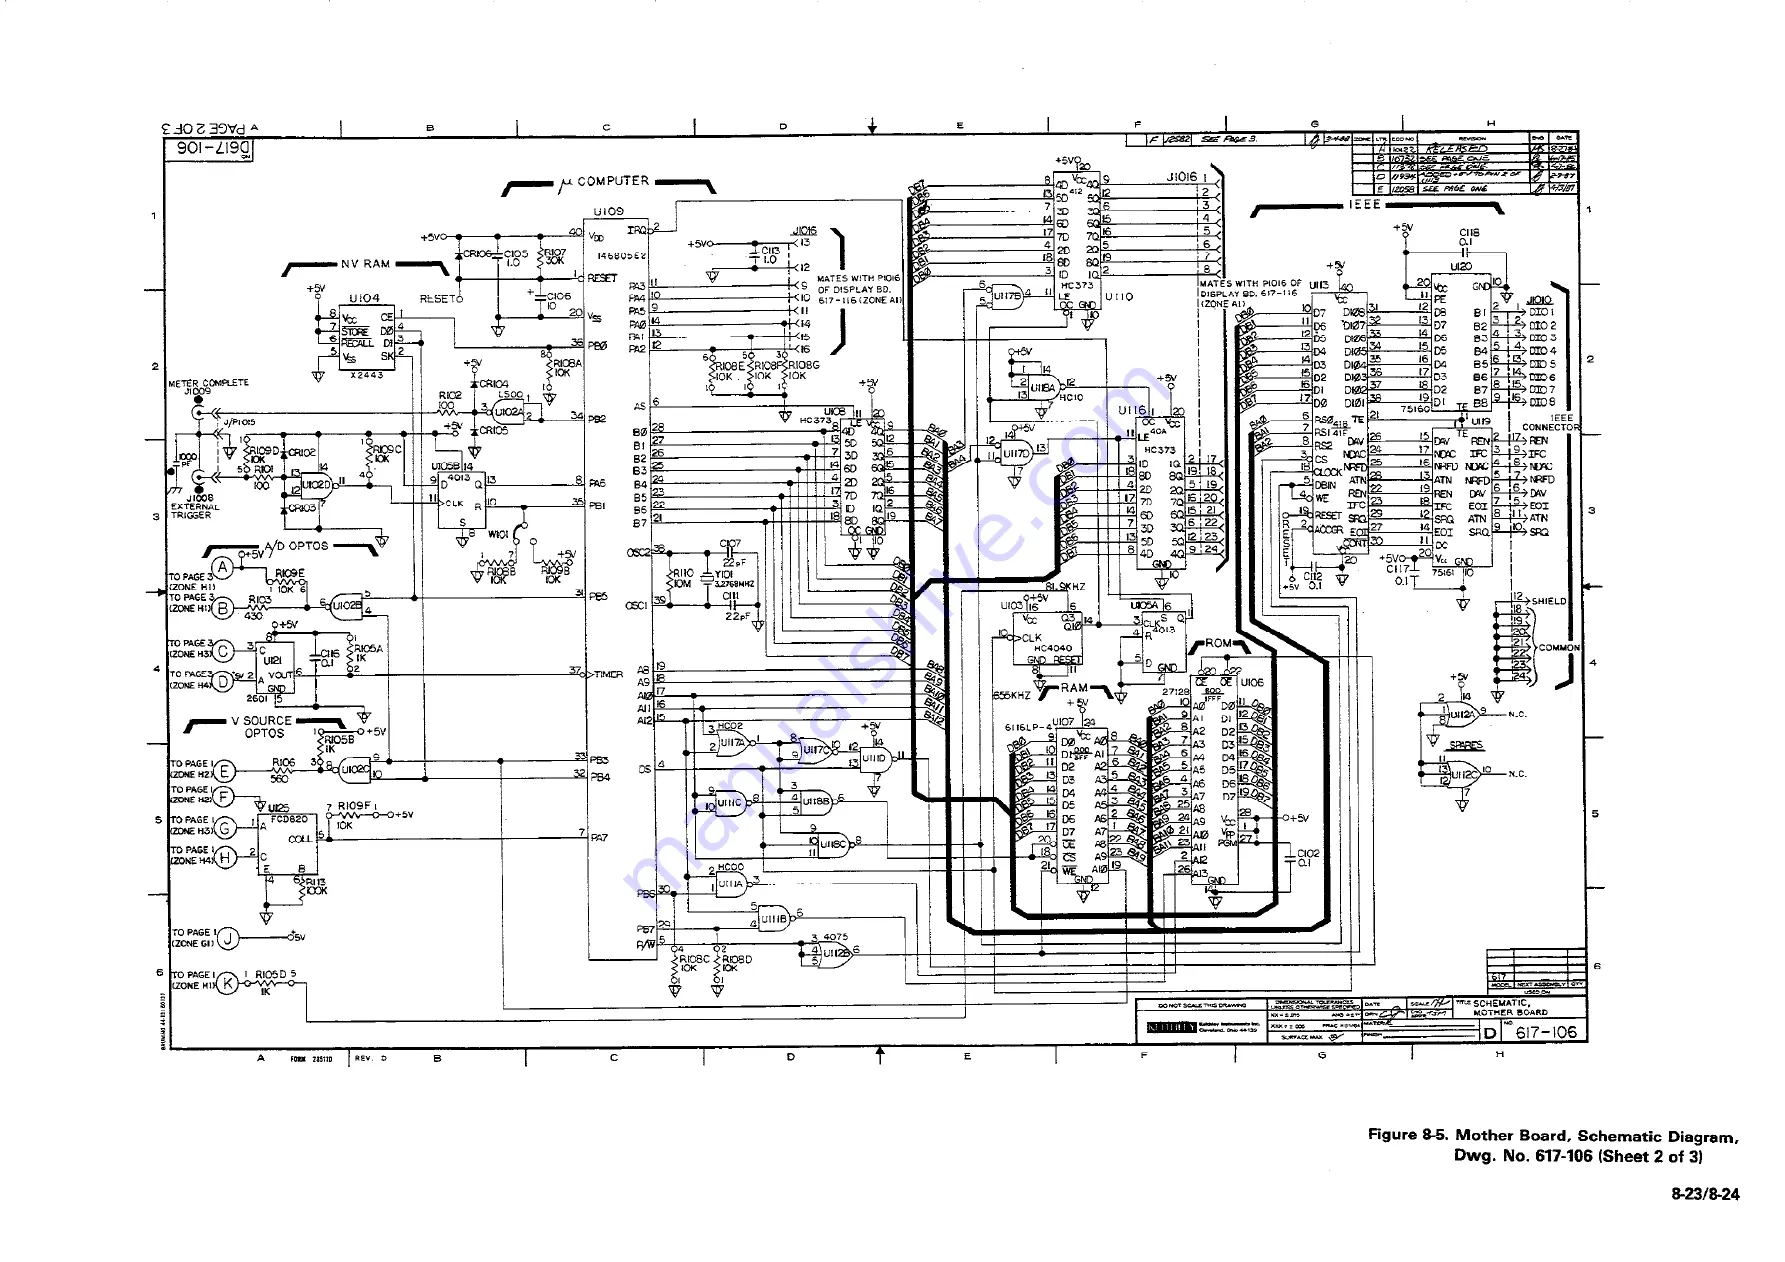The image size is (1785, 1262).
Task: Click circled connector E
Action: [226, 771]
